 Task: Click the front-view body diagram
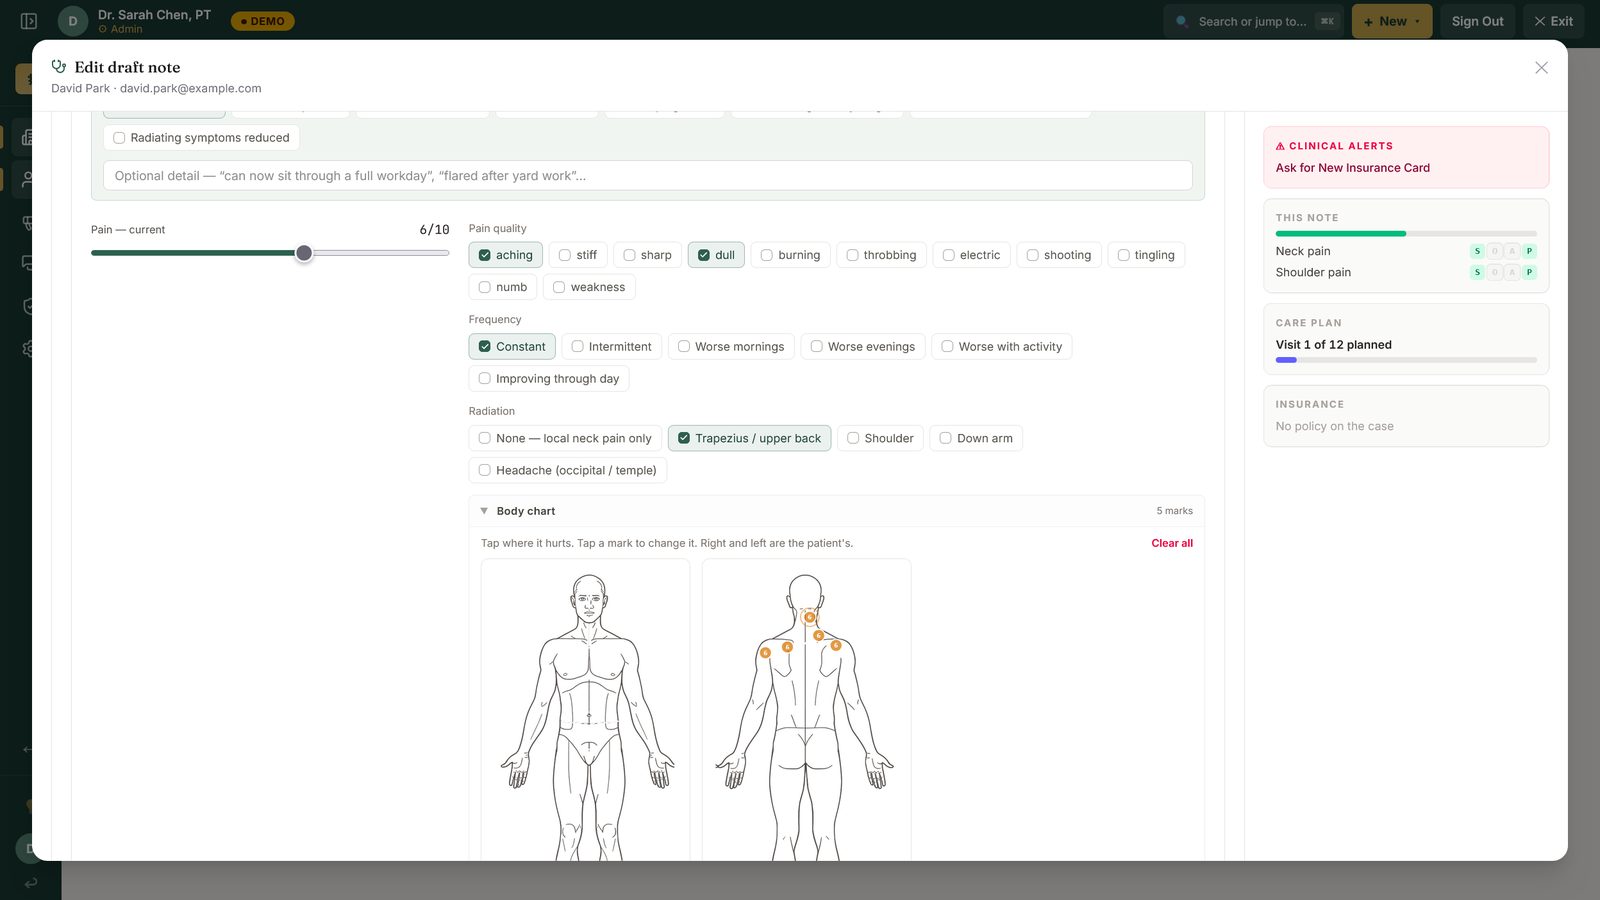coord(586,710)
